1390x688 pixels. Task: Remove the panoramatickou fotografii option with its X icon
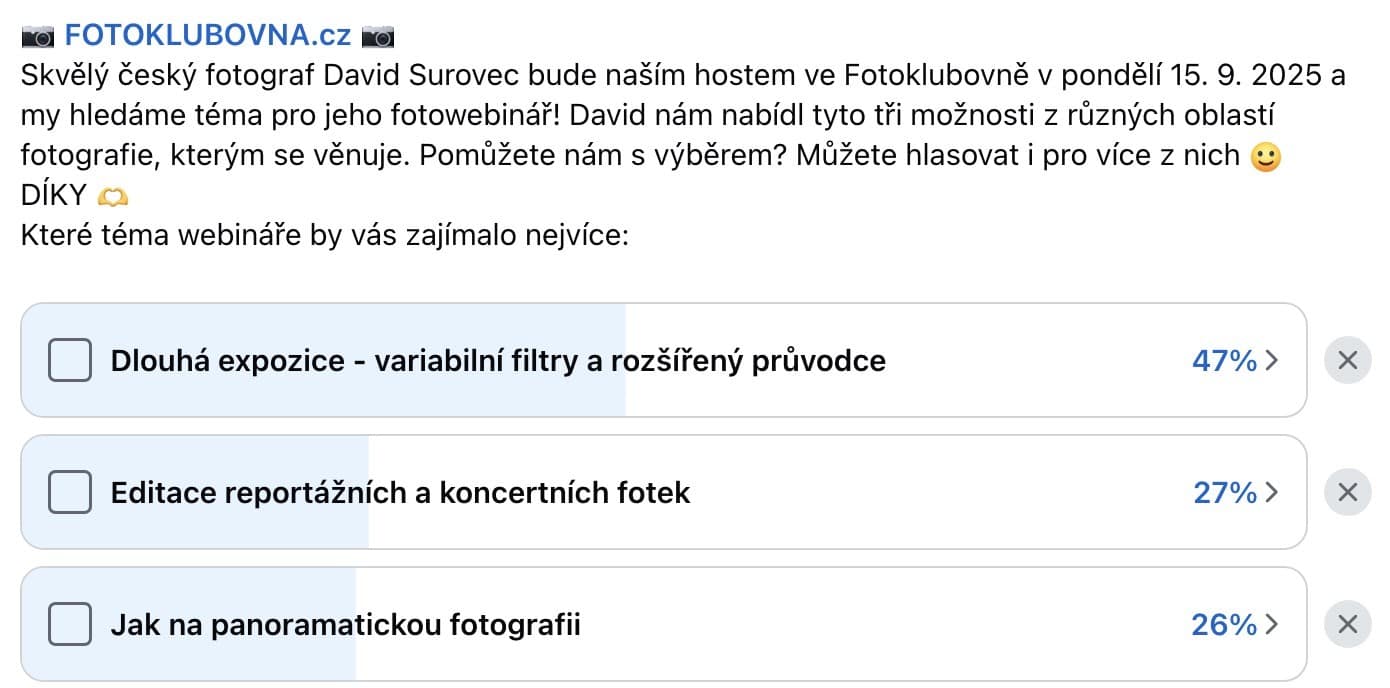(x=1347, y=625)
